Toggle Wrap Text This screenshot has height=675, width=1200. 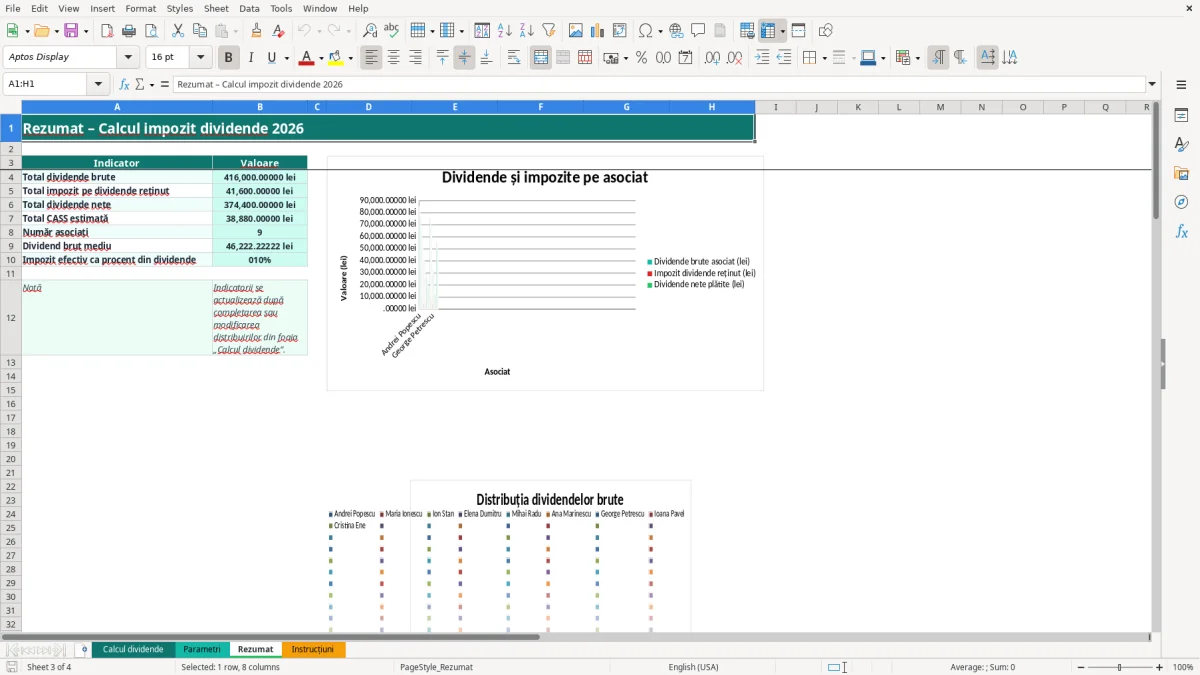click(514, 58)
